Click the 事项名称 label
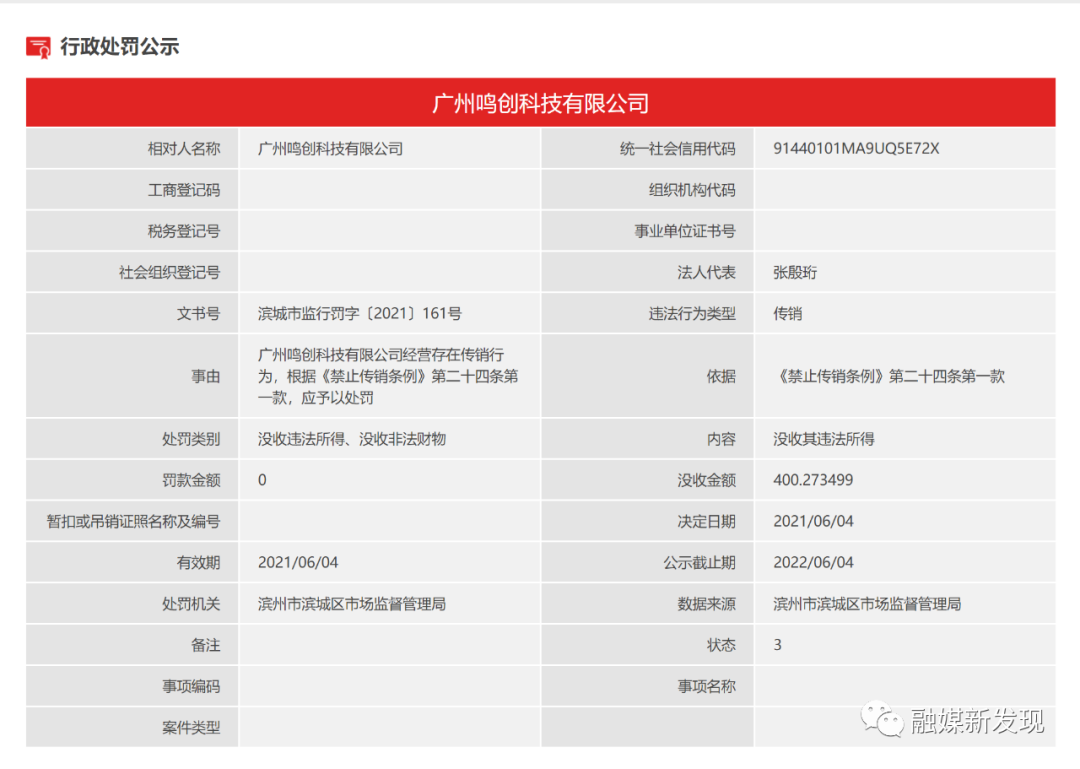 [x=706, y=687]
